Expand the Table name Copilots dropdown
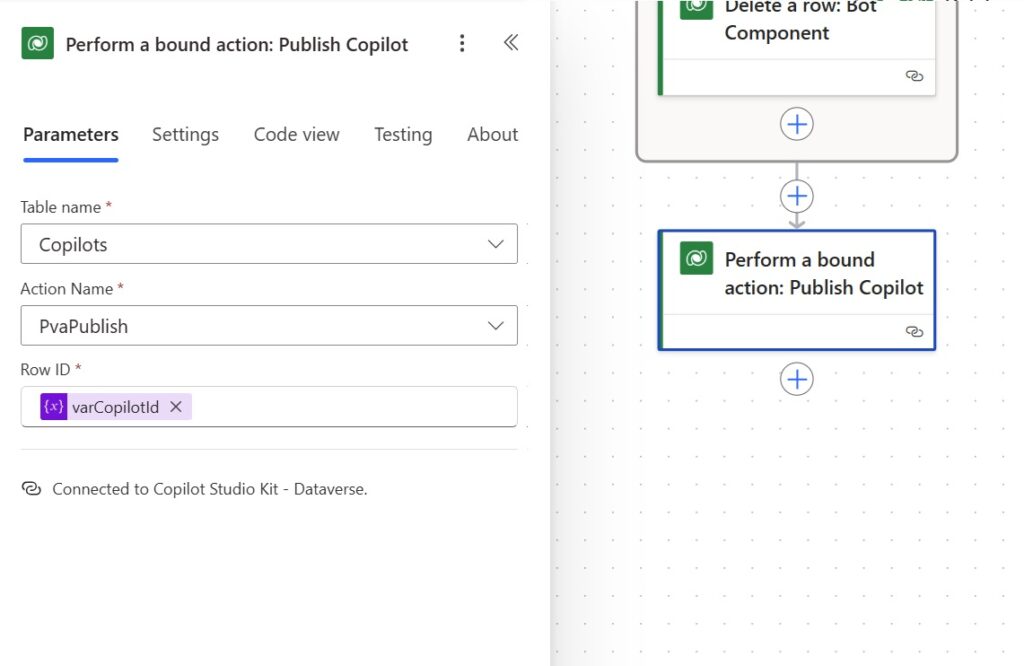Screen dimensions: 1024x666 (x=269, y=244)
